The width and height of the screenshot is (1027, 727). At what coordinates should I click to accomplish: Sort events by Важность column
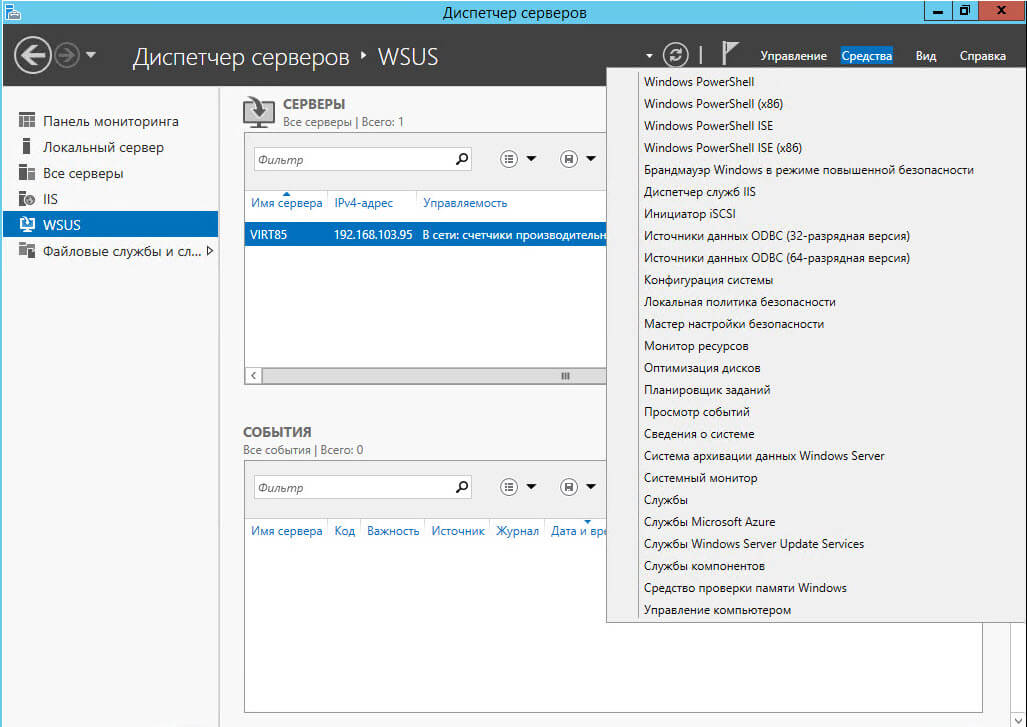pyautogui.click(x=393, y=531)
